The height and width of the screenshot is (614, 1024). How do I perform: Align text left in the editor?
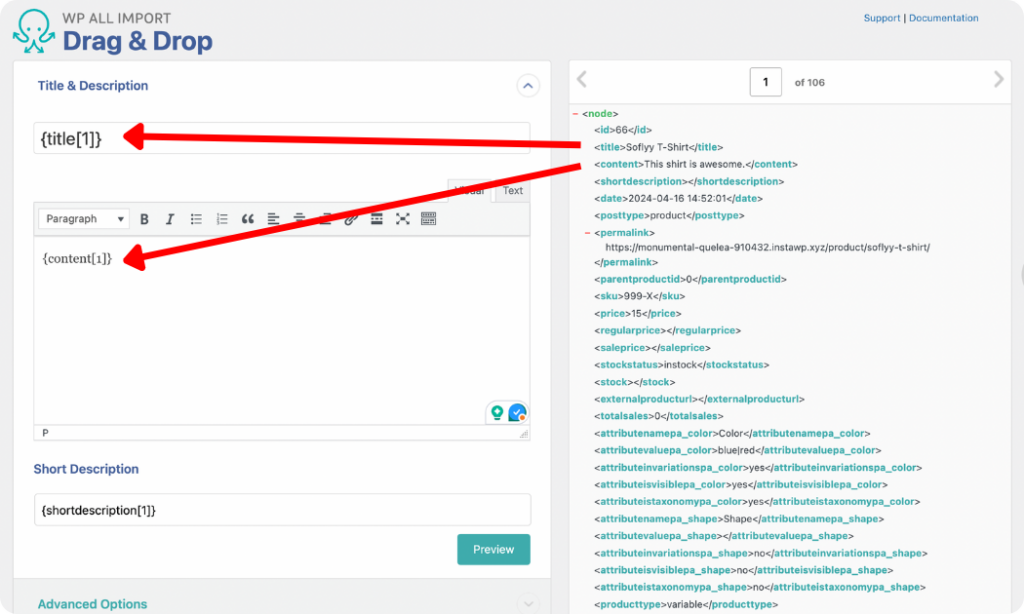274,219
